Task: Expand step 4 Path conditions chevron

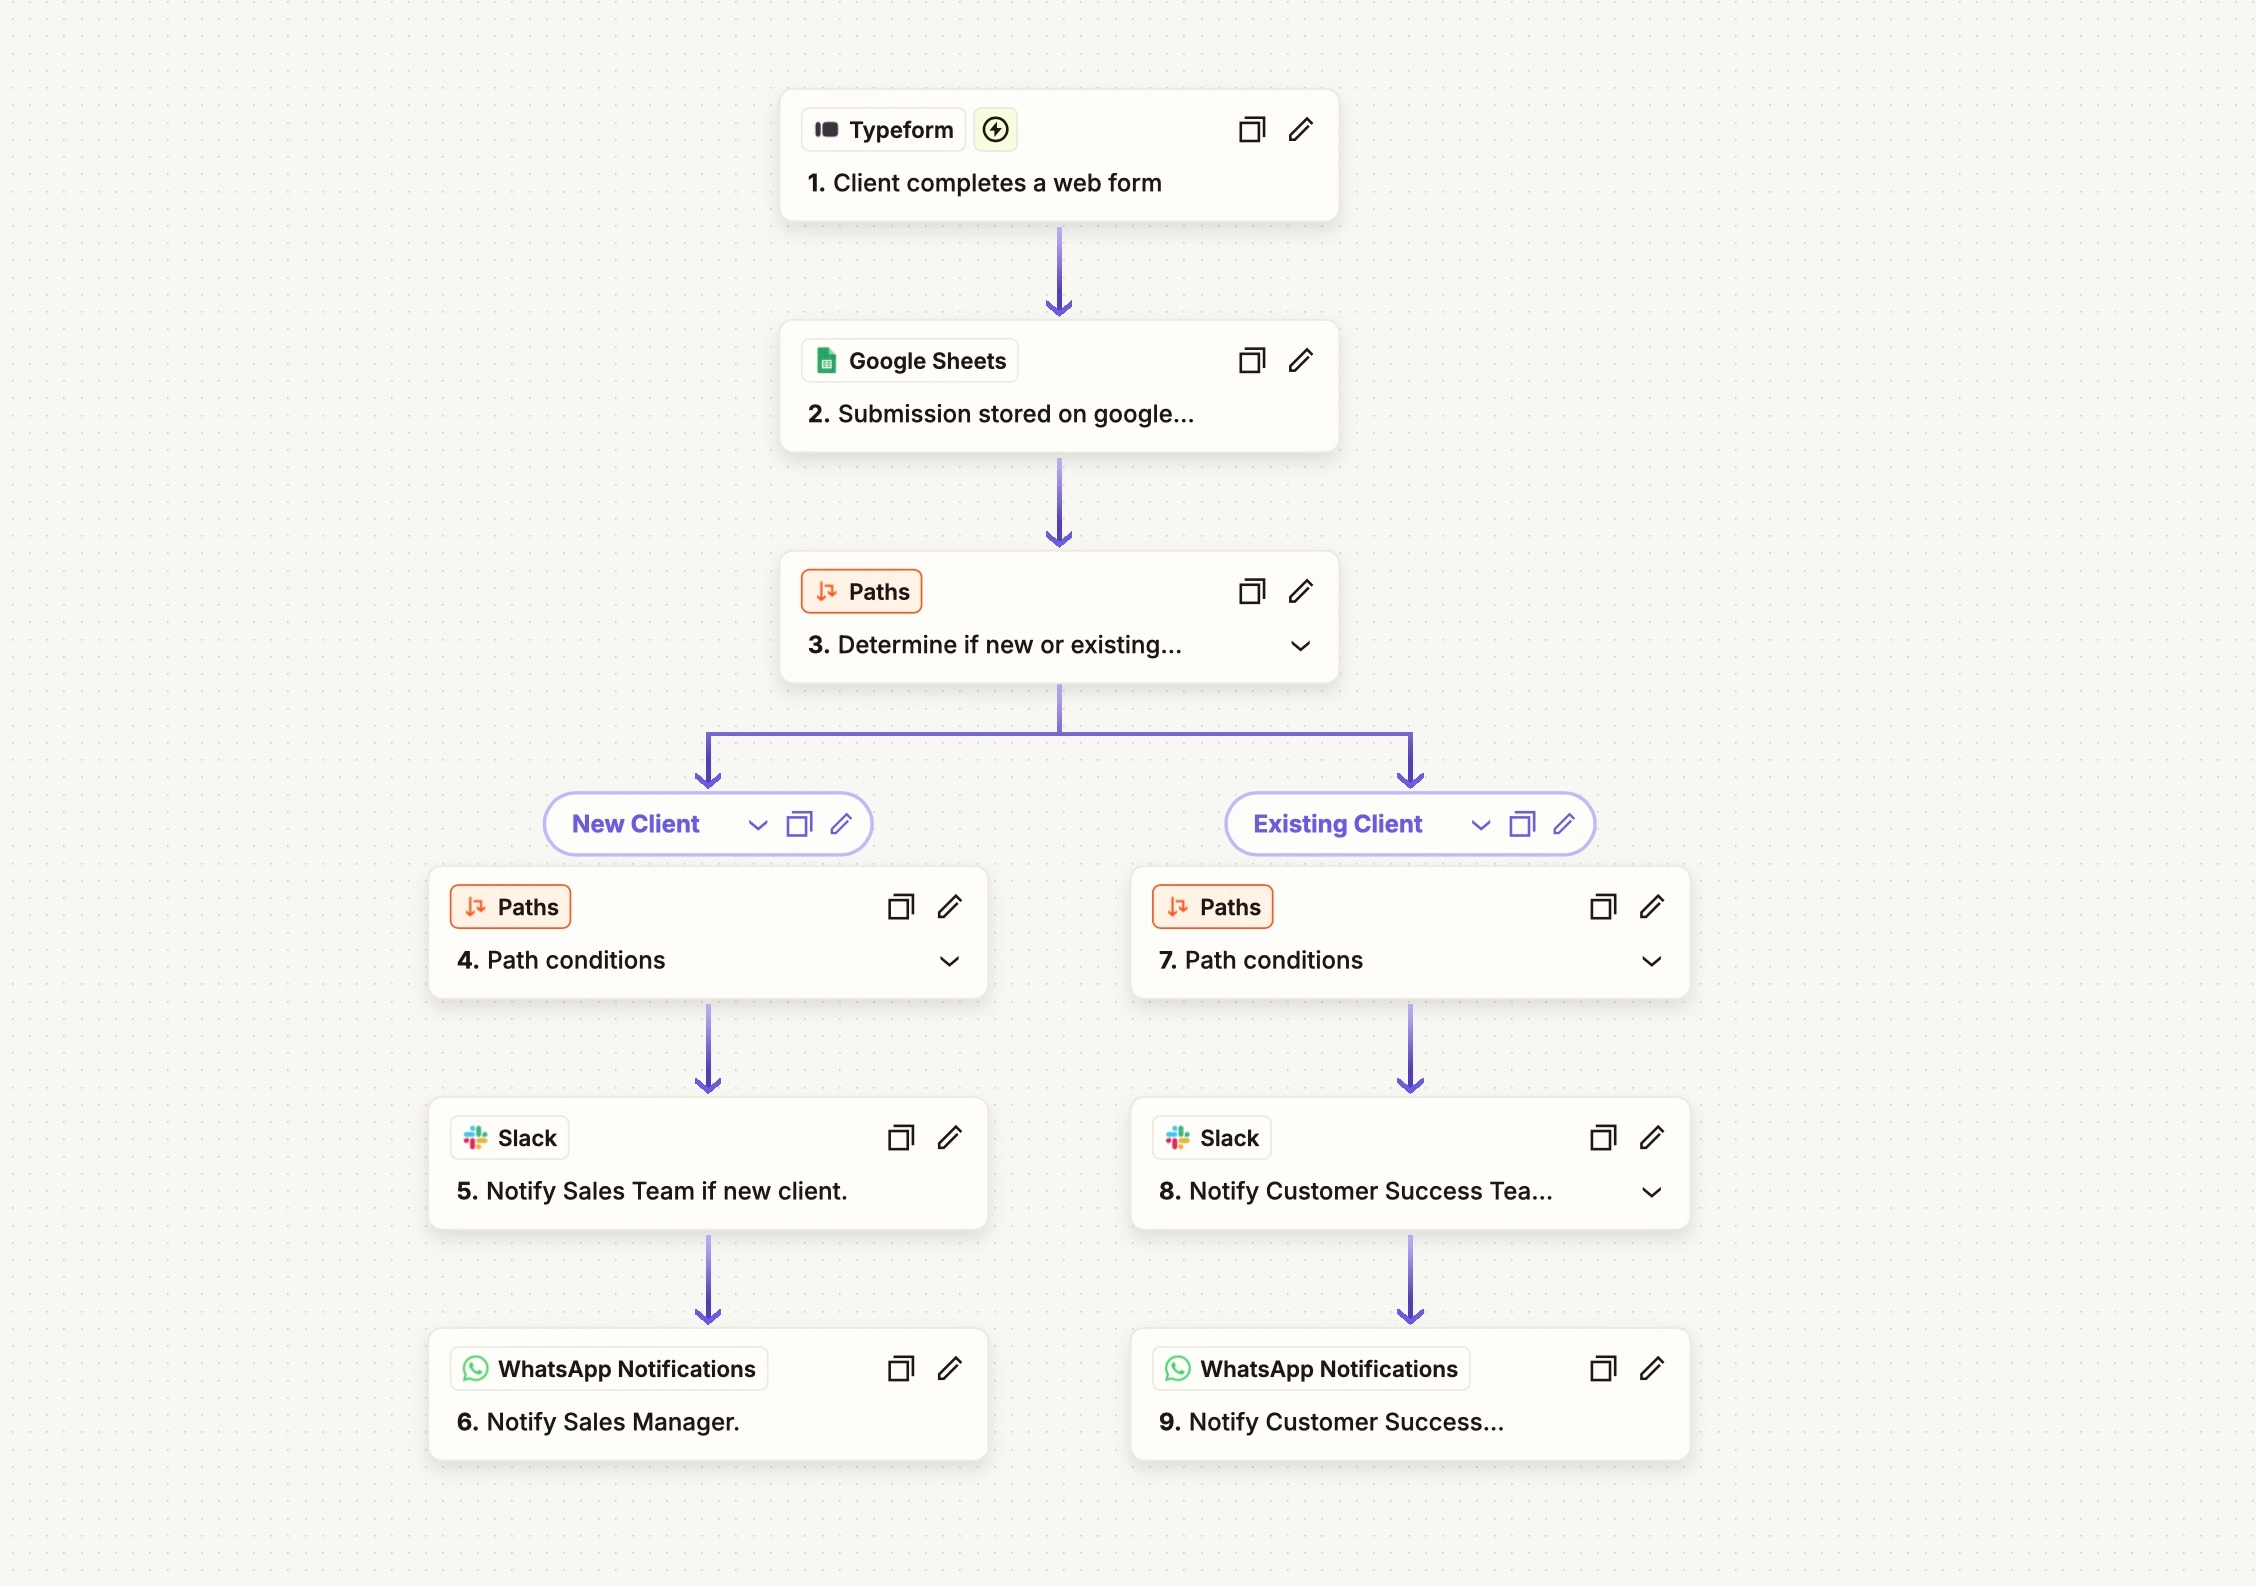Action: [949, 961]
